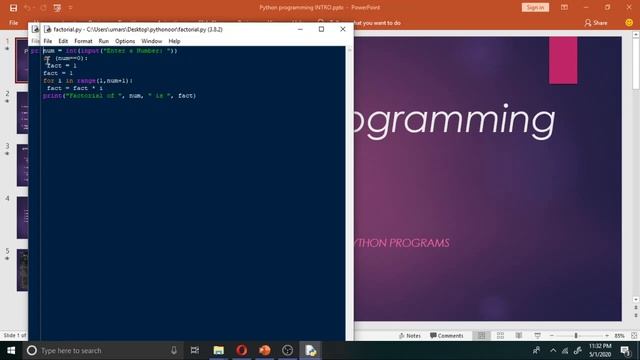Viewport: 640px width, 360px height.
Task: Switch to Reading View icon
Action: [x=519, y=336]
